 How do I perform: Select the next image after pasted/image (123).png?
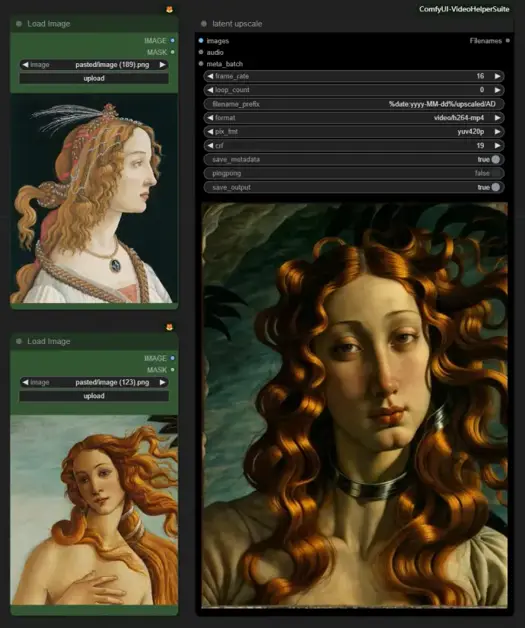[x=162, y=382]
